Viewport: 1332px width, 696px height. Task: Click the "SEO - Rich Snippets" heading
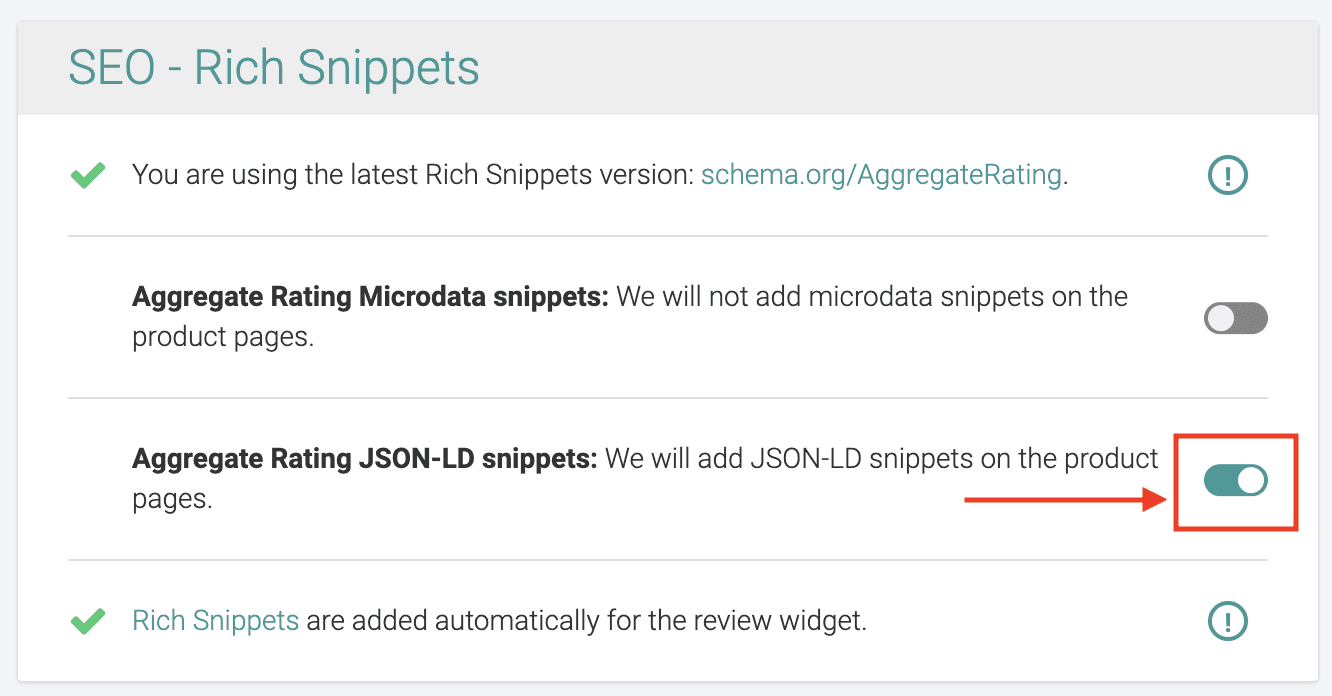(x=274, y=68)
